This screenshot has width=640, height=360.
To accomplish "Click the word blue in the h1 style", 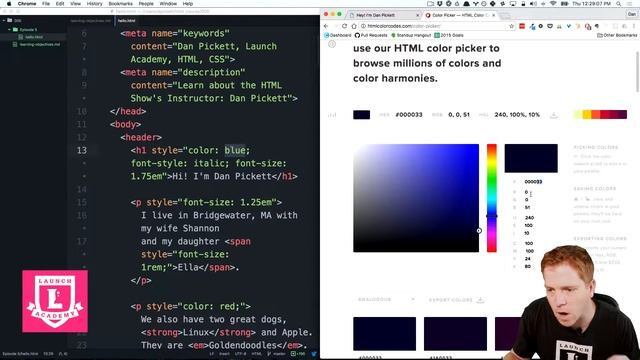I will tap(235, 150).
